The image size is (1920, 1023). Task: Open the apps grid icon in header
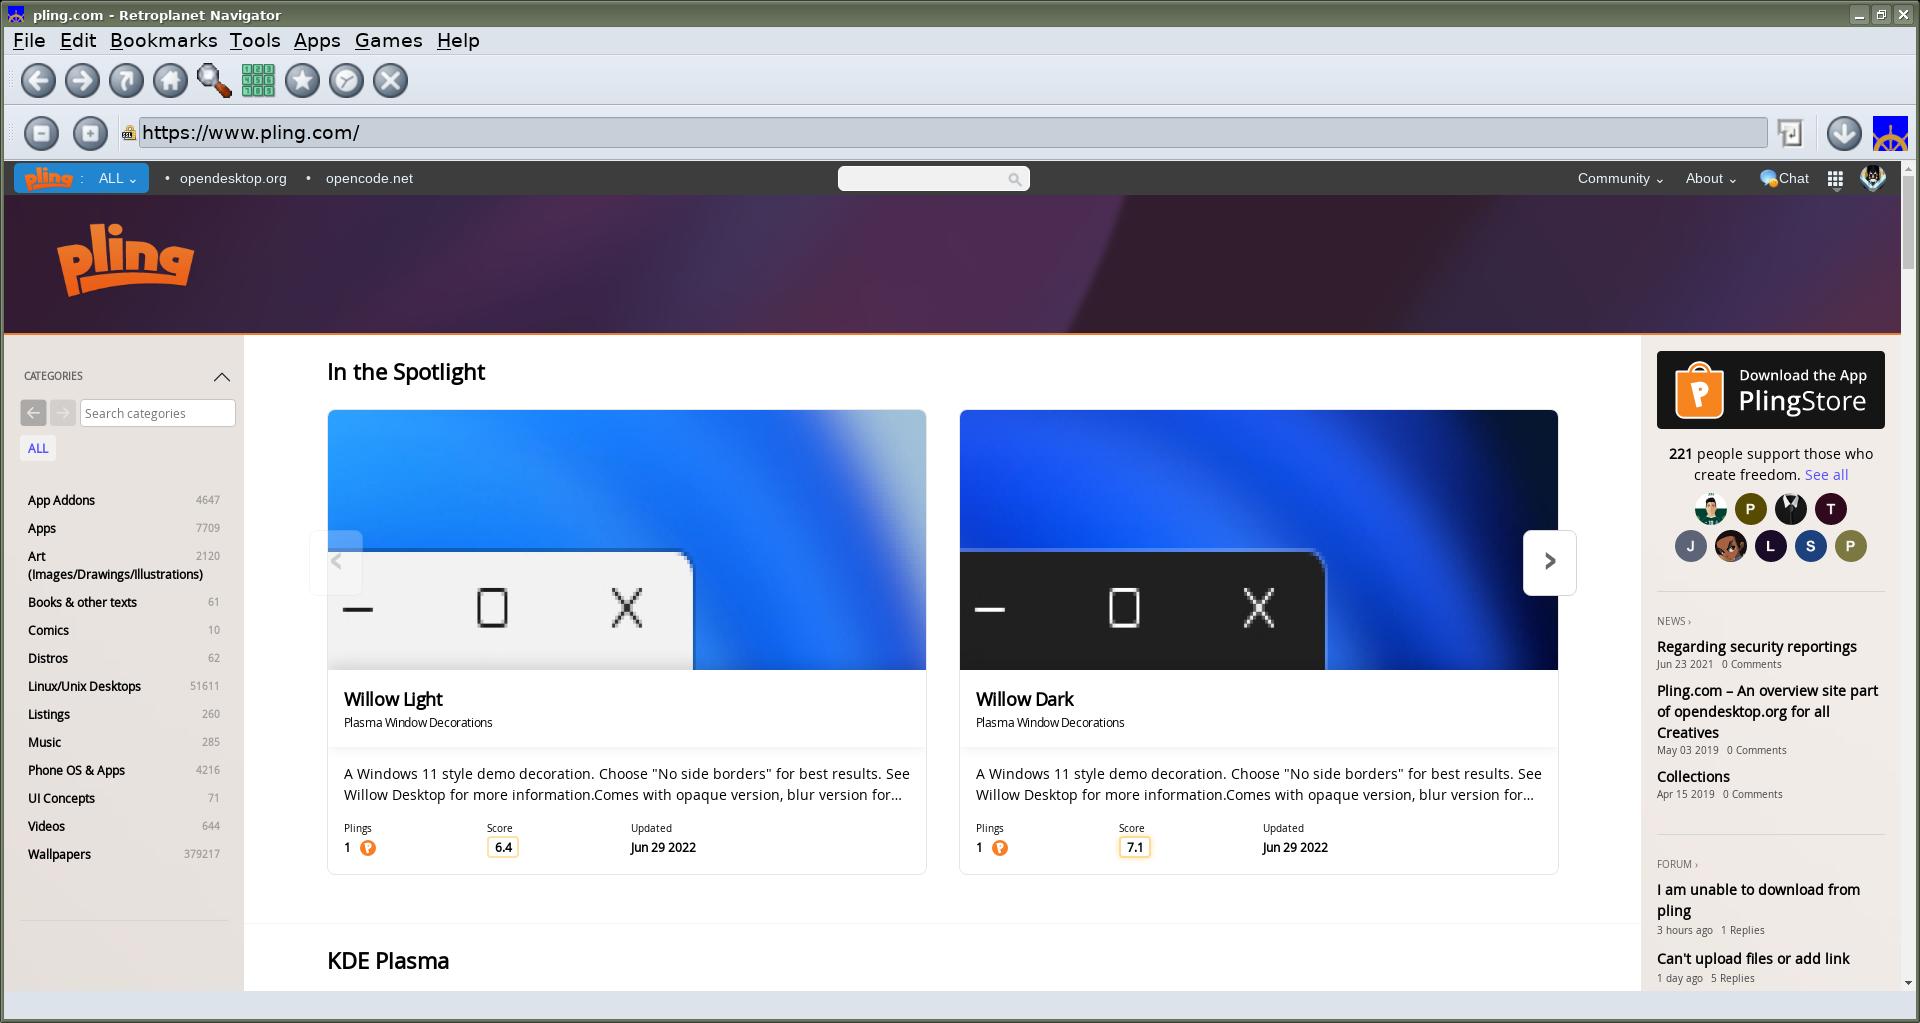(x=1835, y=179)
